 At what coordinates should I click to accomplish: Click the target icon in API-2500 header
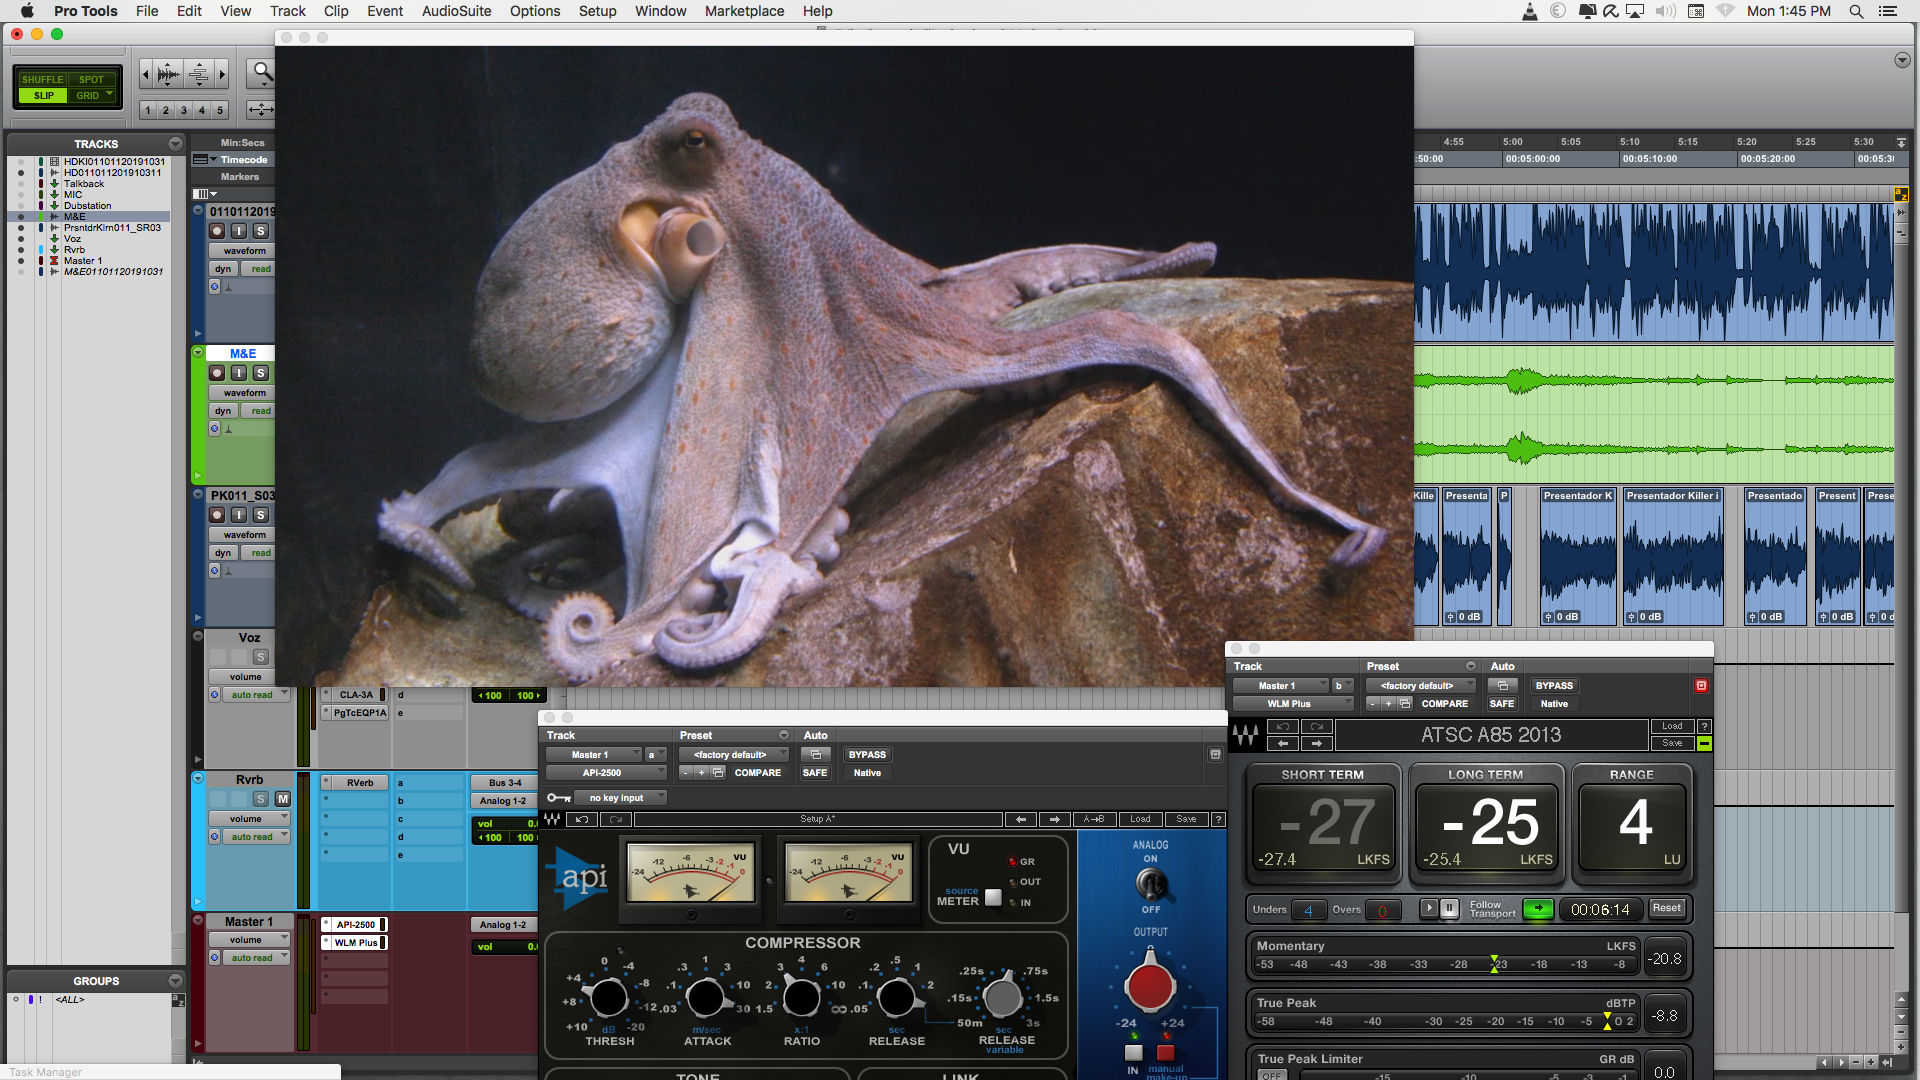pos(1215,755)
